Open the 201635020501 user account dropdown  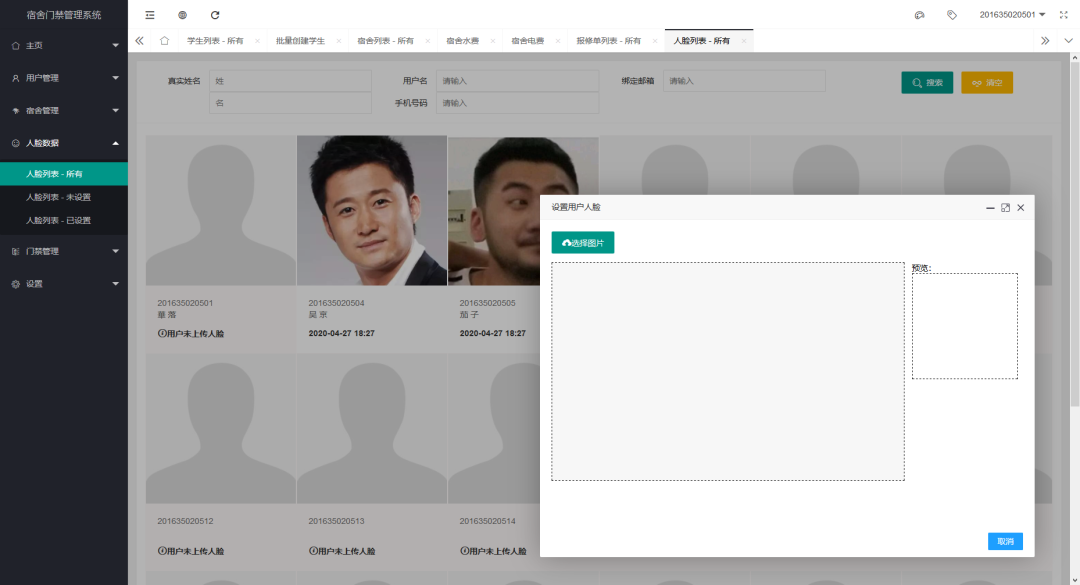coord(1012,15)
